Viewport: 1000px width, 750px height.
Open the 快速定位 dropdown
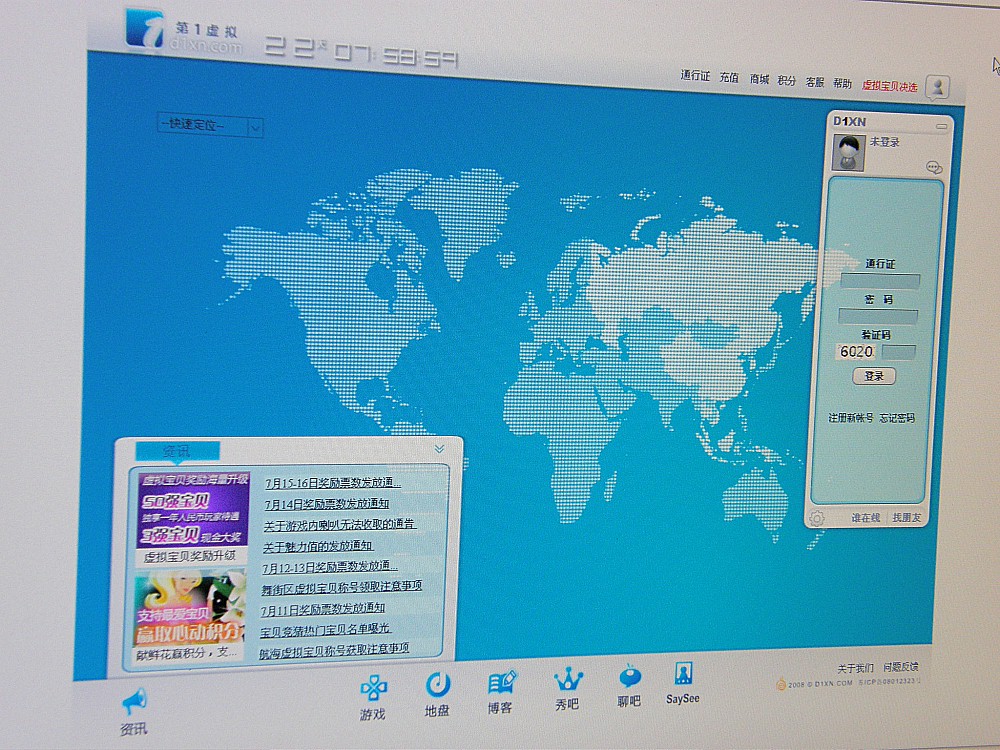coord(209,126)
